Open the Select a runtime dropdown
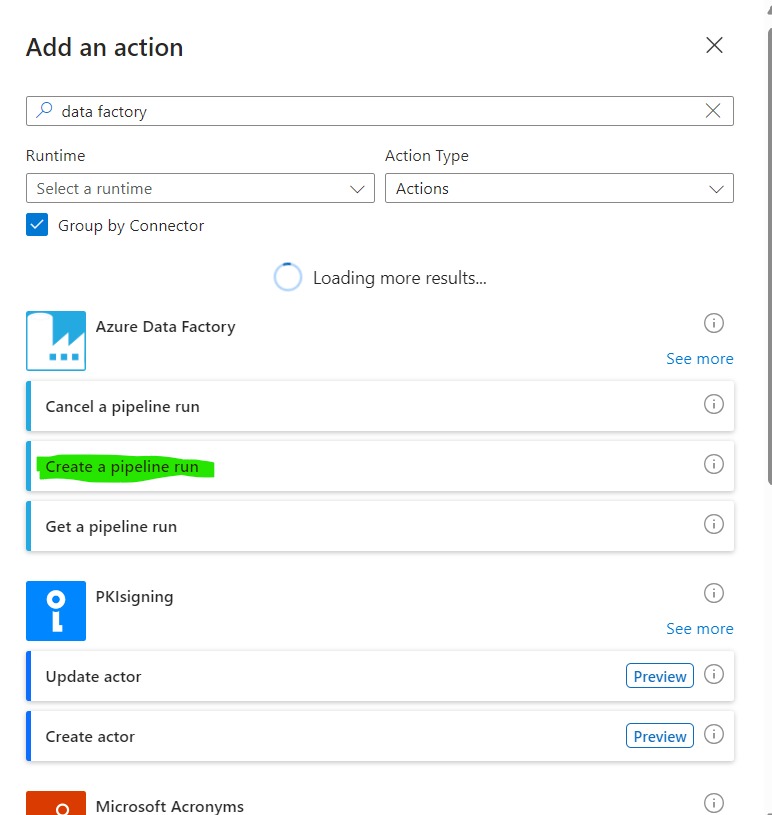Screen dimensions: 772x815 (200, 188)
